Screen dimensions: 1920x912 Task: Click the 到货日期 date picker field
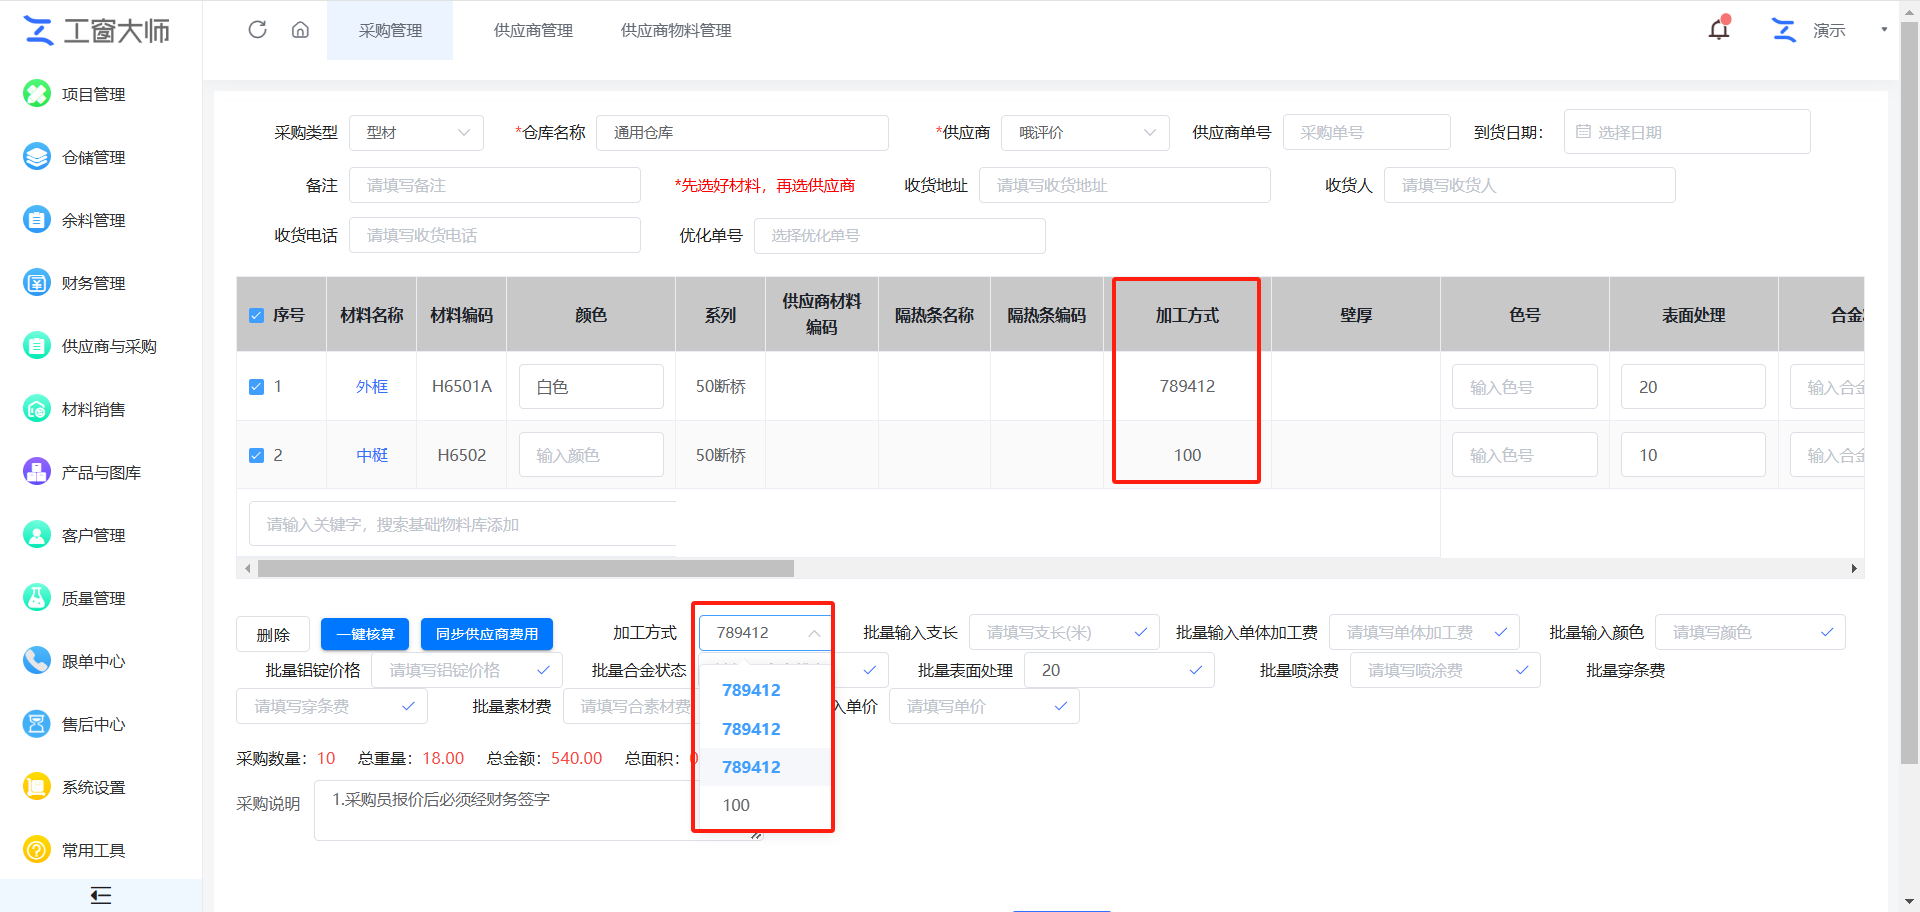[1686, 132]
